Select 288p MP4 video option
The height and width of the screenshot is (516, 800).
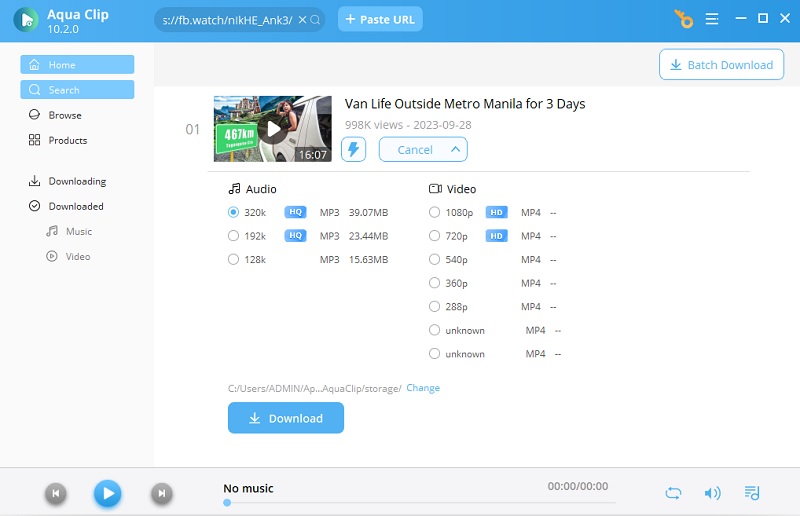(434, 306)
